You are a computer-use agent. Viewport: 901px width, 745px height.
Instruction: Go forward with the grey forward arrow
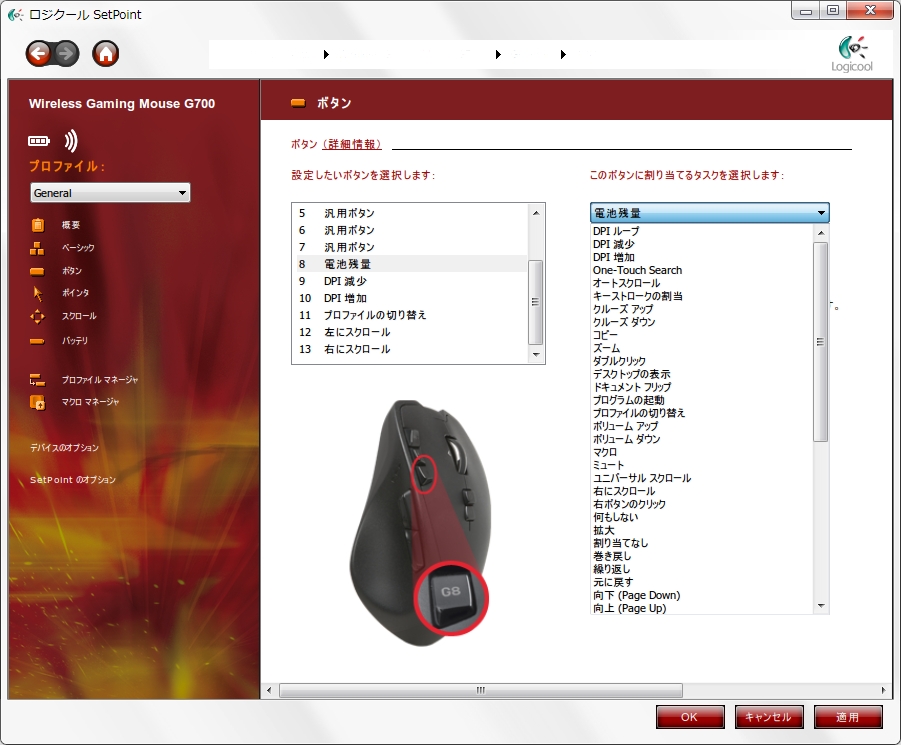(x=66, y=54)
